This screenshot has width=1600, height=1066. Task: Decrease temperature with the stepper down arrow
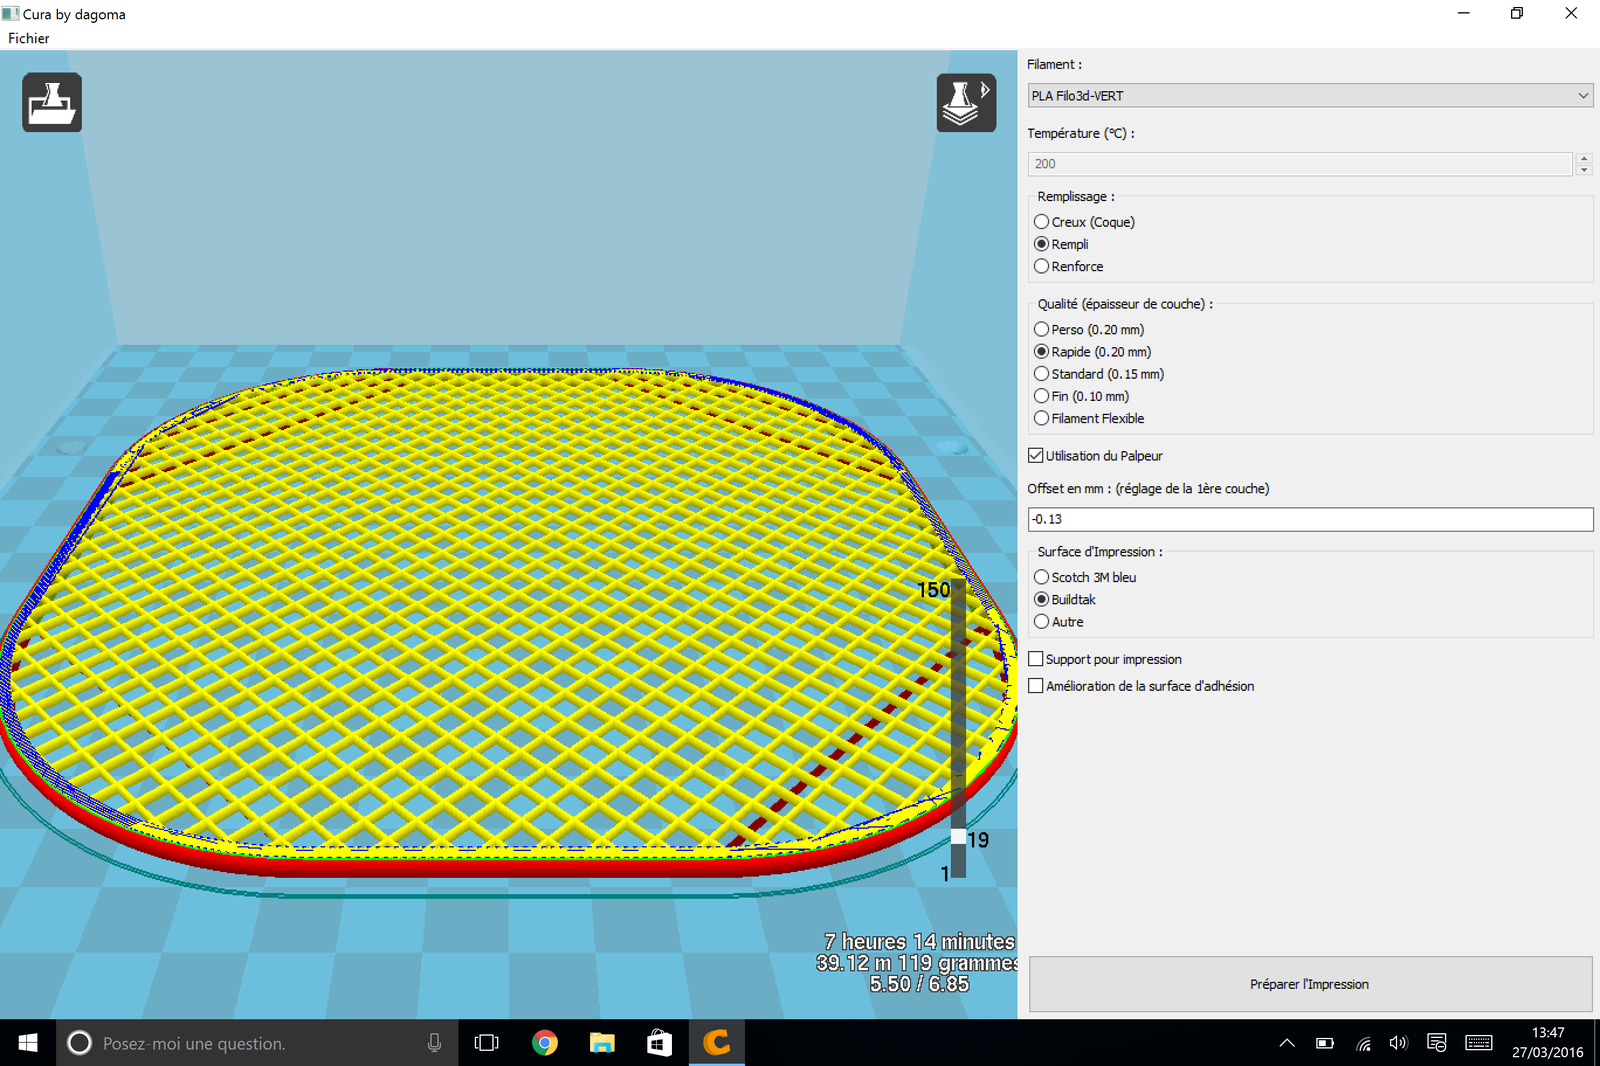pyautogui.click(x=1584, y=170)
